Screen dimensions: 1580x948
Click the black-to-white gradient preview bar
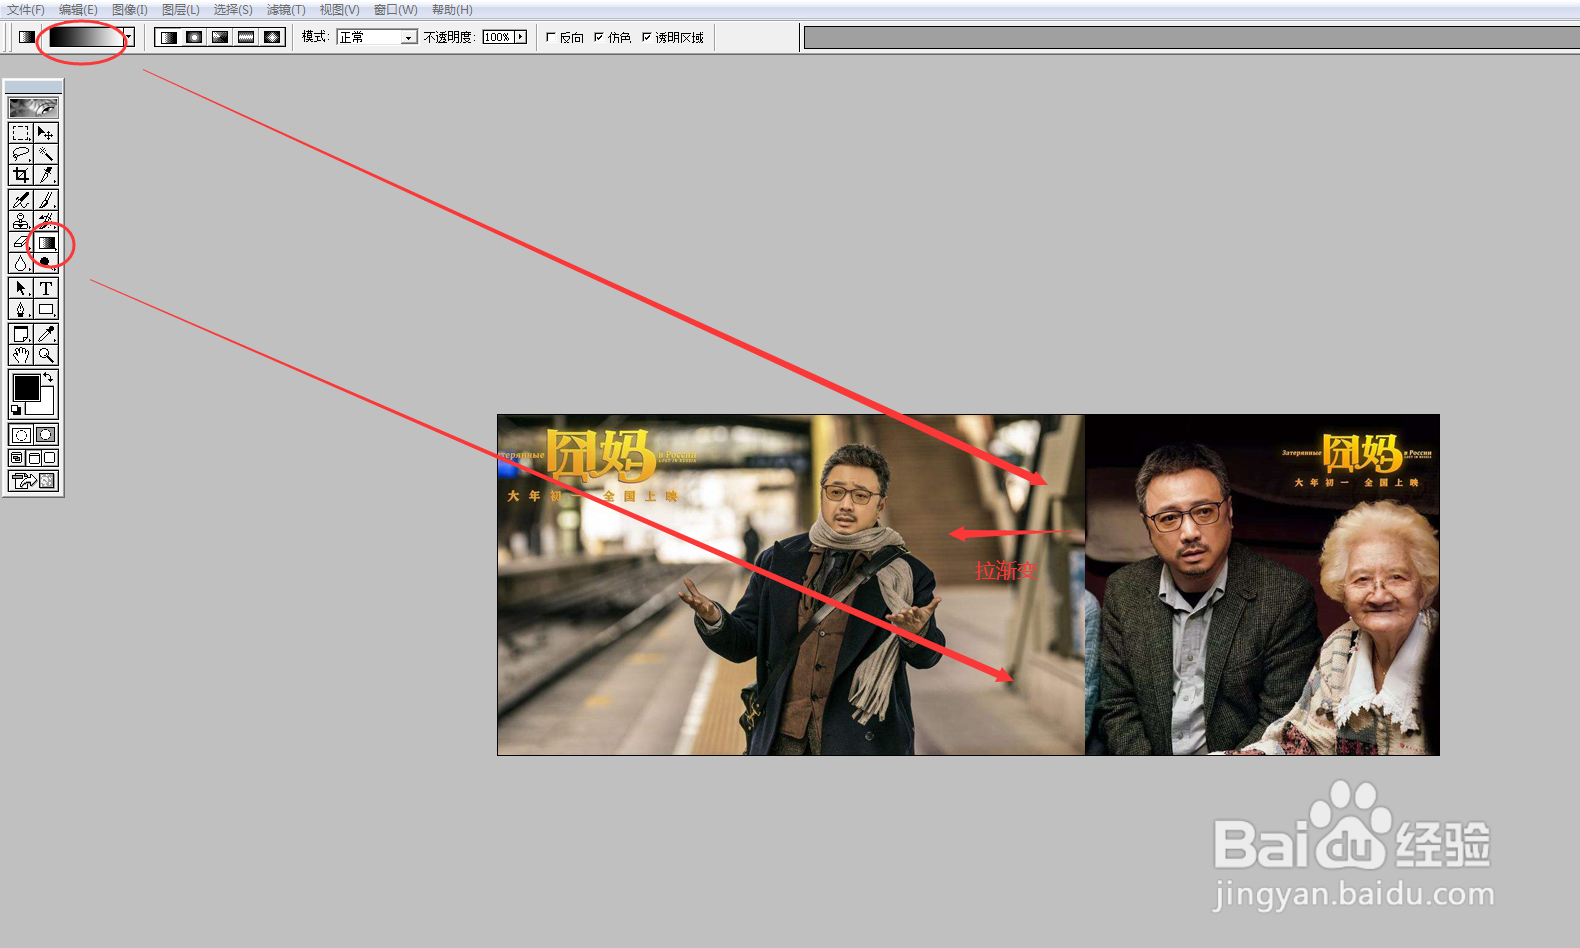tap(86, 37)
